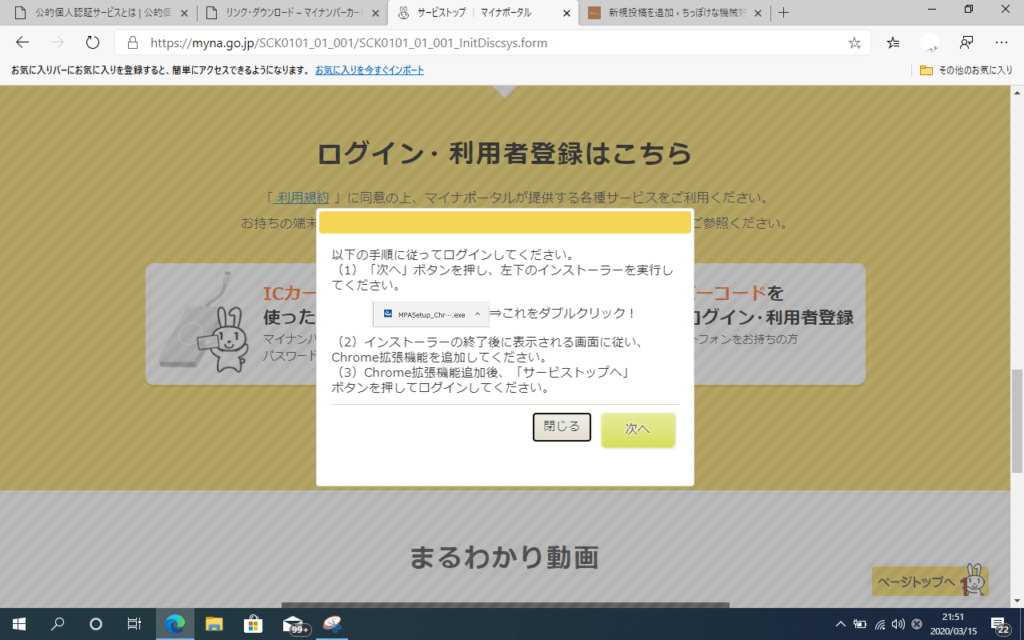1024x640 pixels.
Task: Close the 新規投稿を追加 tab
Action: click(758, 13)
